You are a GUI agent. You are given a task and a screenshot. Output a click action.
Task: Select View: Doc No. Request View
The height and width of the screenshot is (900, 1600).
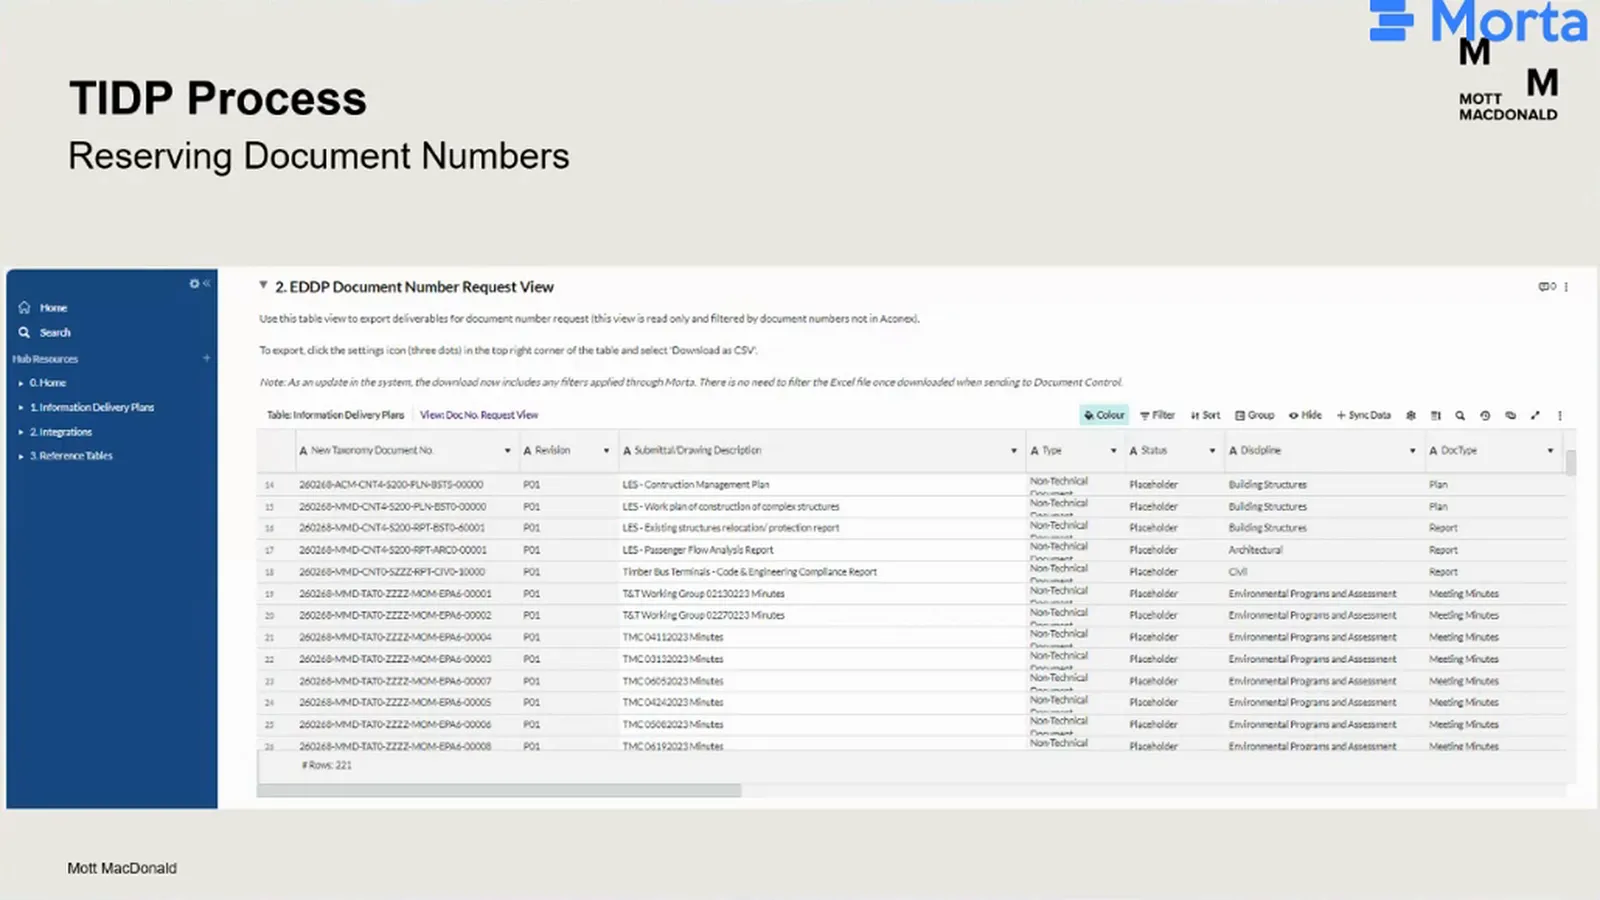[479, 415]
